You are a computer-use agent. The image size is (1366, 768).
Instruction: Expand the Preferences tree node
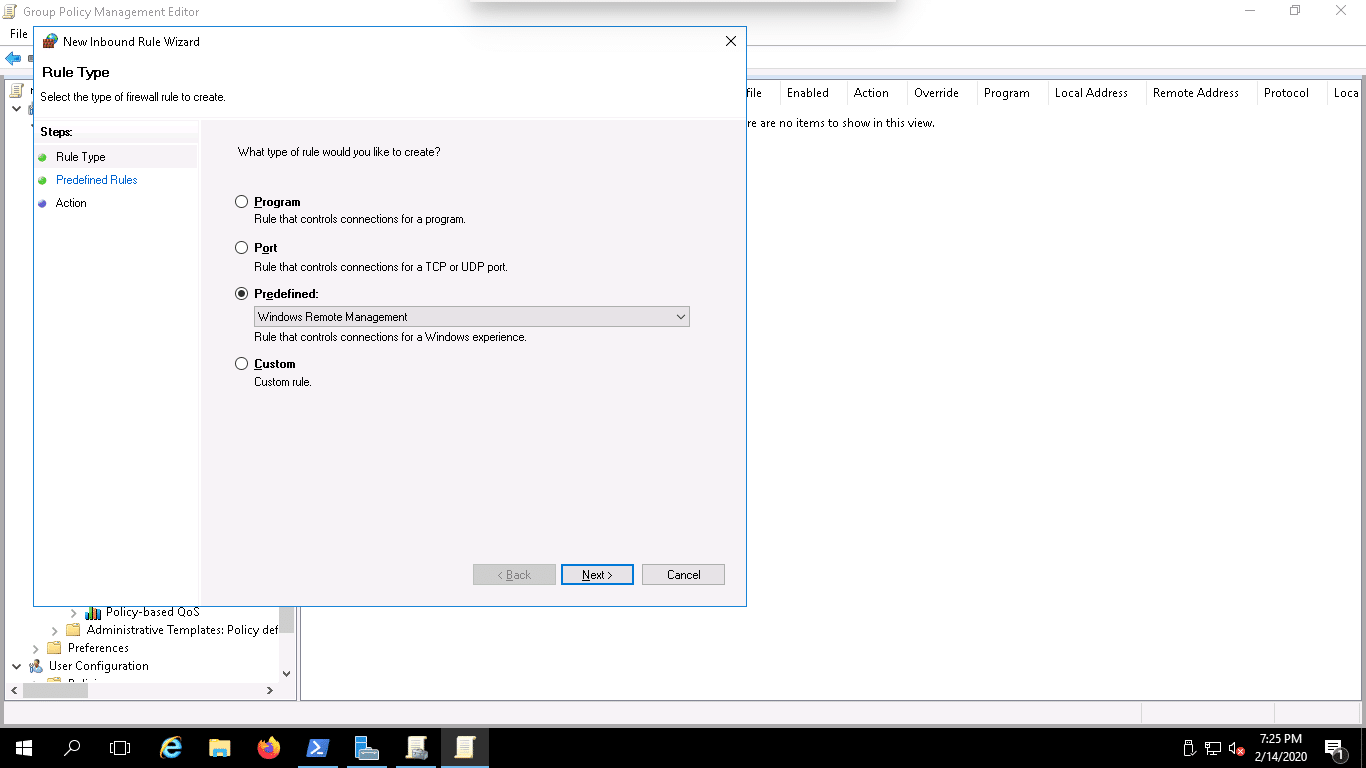click(36, 649)
